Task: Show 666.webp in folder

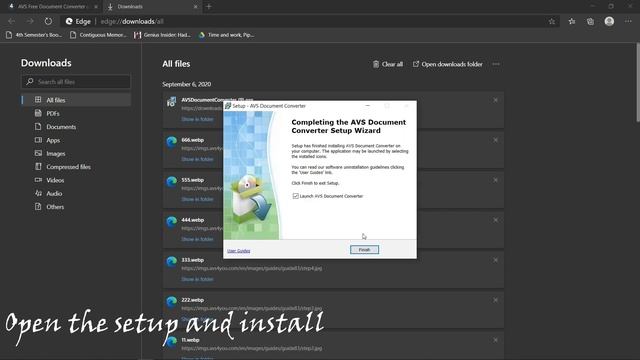Action: click(x=197, y=159)
